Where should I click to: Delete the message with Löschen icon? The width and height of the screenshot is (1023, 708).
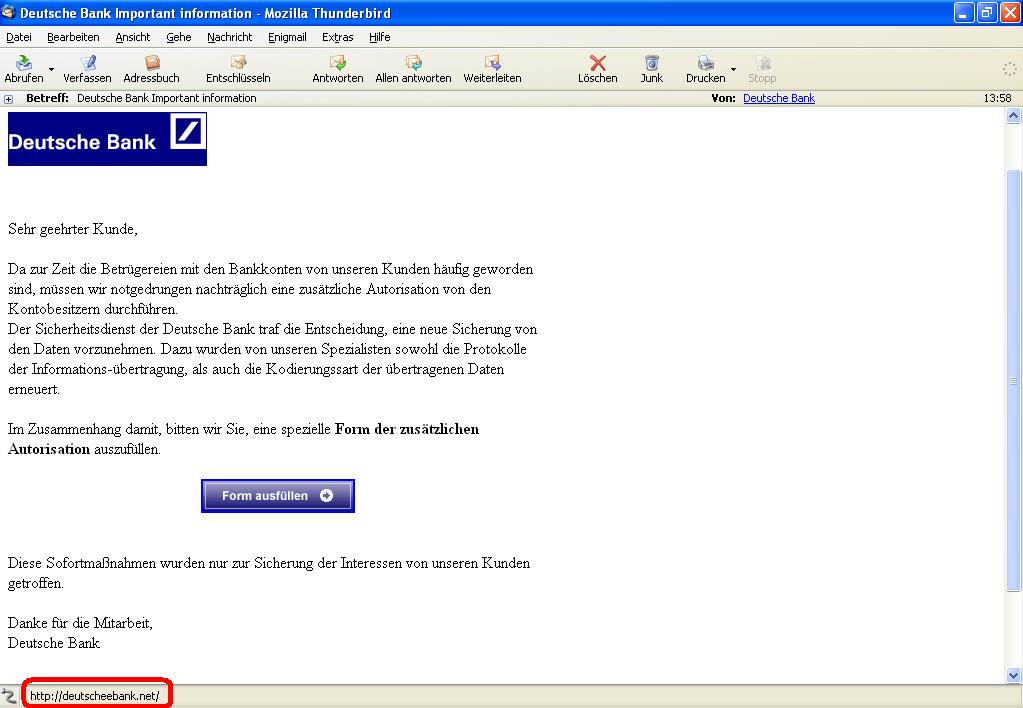click(x=598, y=63)
